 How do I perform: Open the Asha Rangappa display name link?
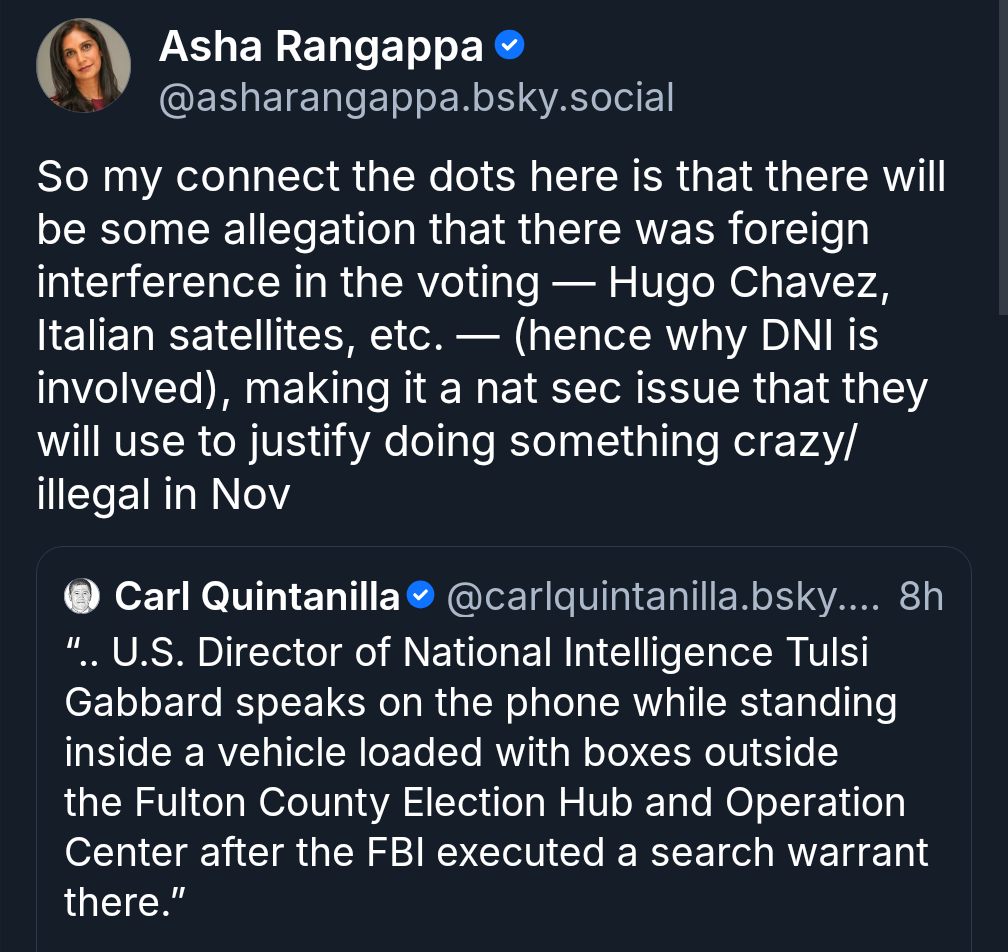[320, 46]
